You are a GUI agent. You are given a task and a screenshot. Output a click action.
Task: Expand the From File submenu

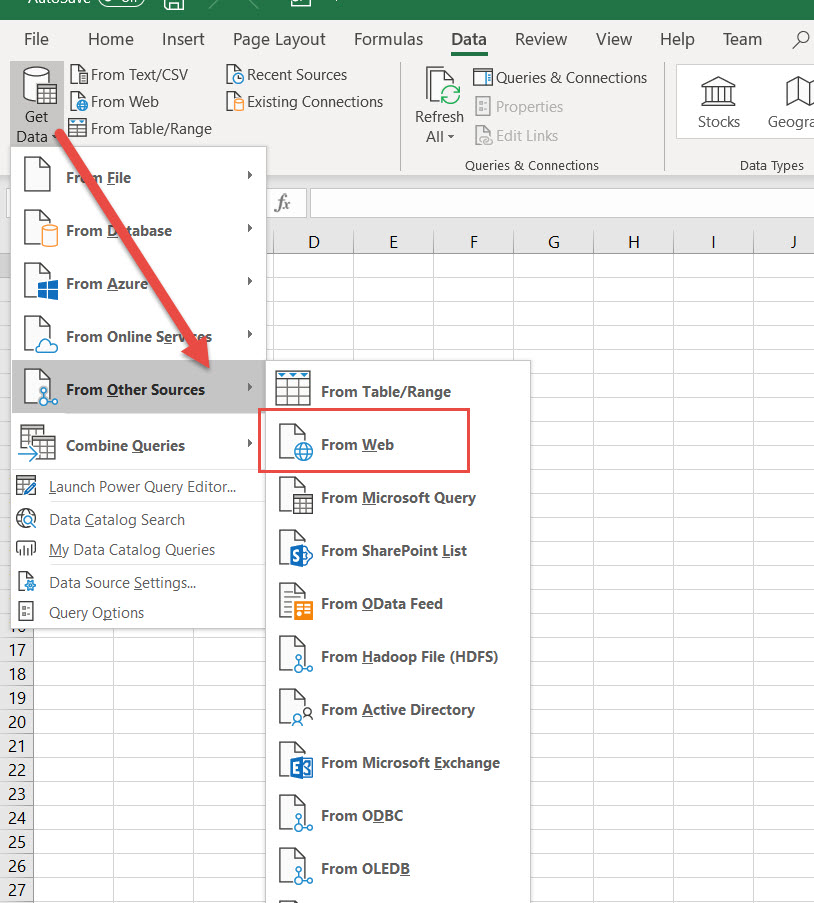pos(138,177)
